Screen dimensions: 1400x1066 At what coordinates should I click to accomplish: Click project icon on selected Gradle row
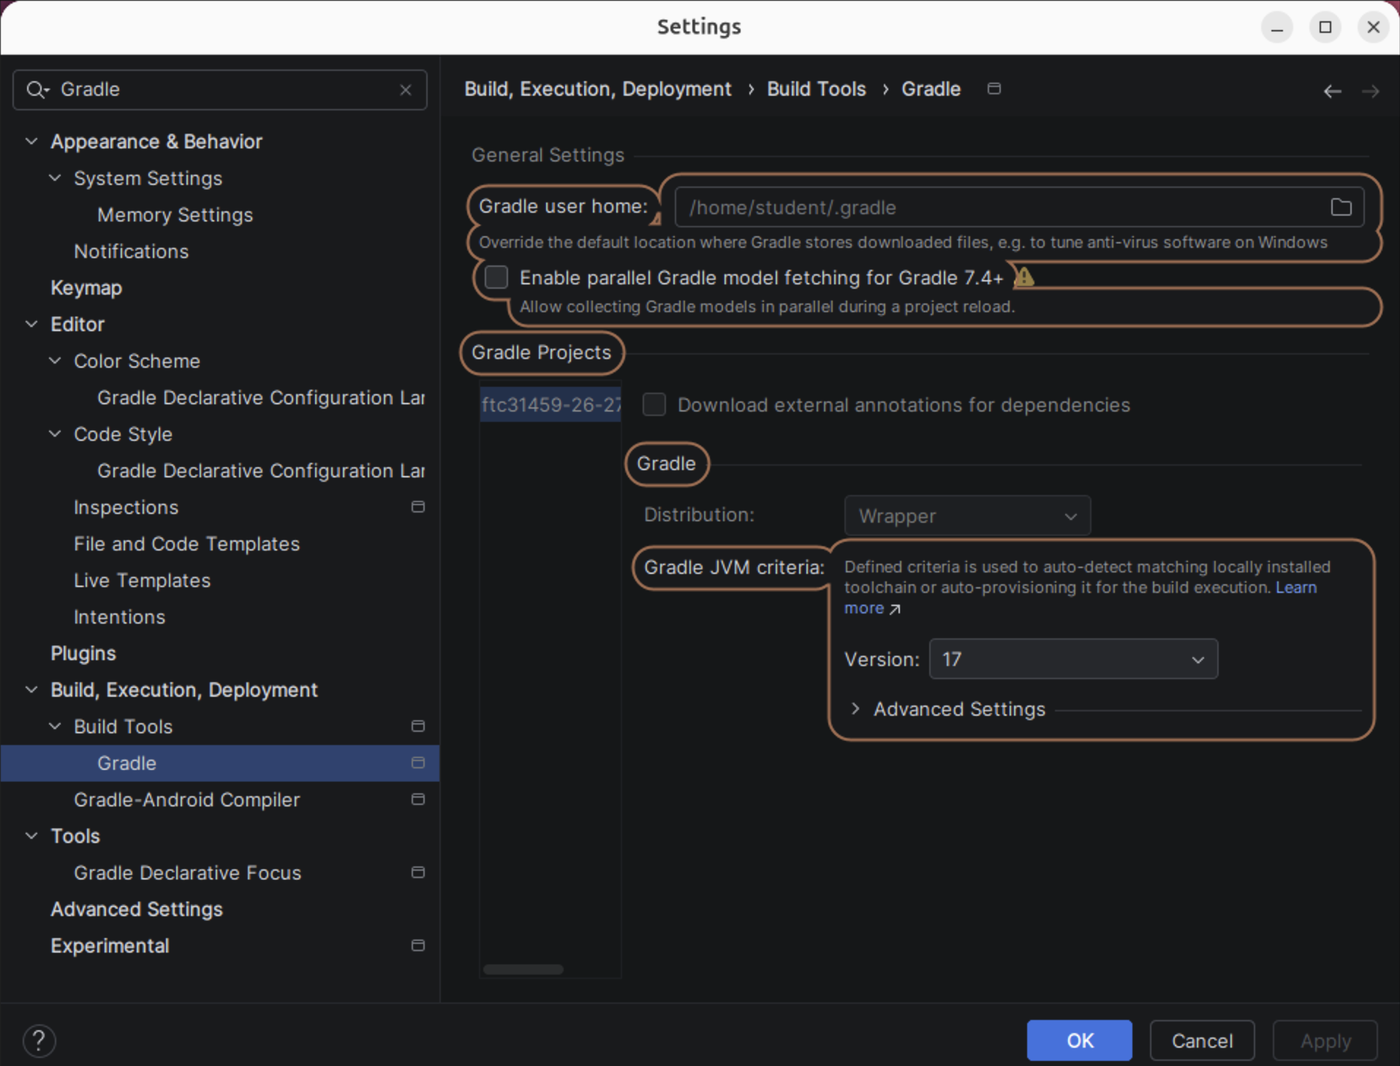(x=418, y=763)
